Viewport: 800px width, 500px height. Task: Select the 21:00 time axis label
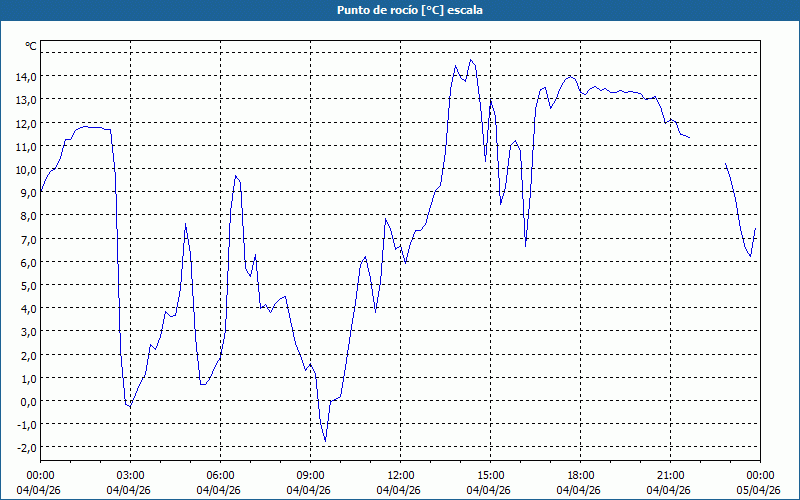(670, 475)
